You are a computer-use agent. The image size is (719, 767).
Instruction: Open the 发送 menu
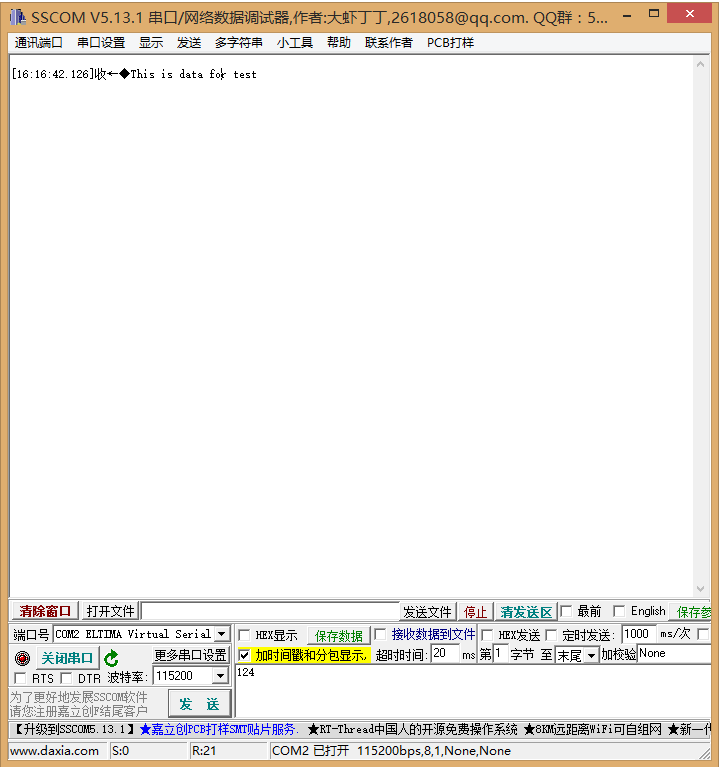[189, 43]
